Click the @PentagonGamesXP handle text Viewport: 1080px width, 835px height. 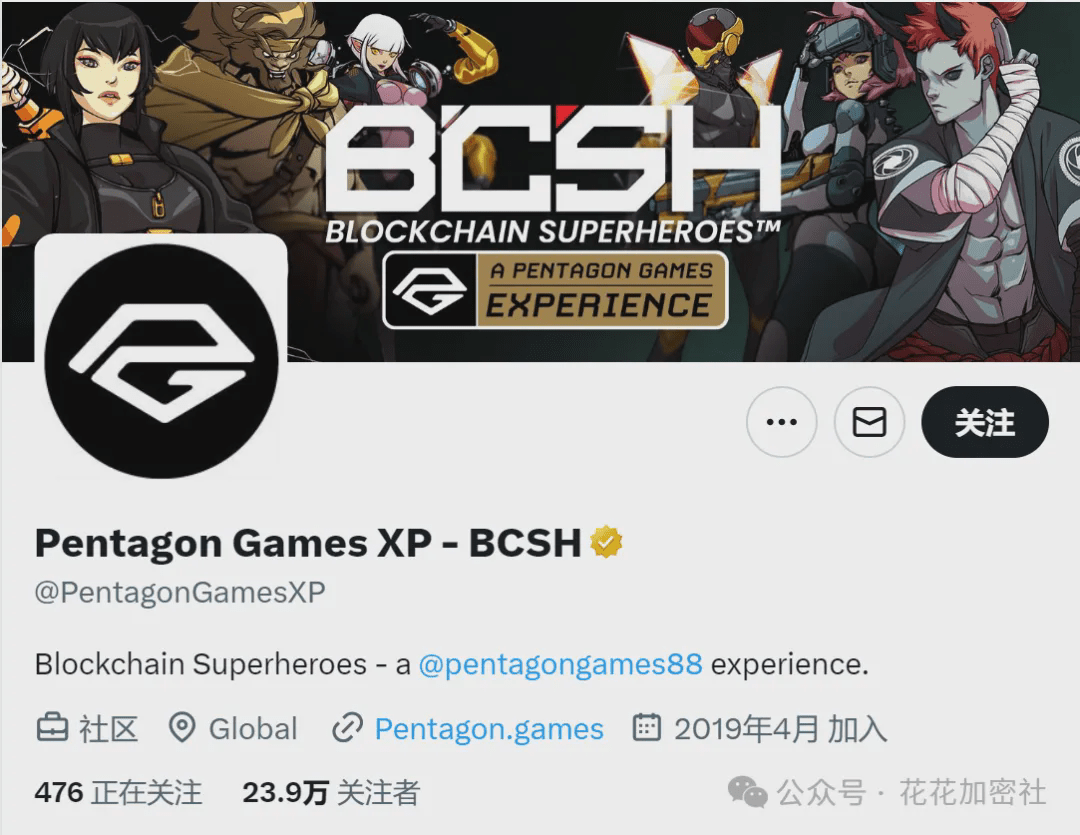coord(180,592)
